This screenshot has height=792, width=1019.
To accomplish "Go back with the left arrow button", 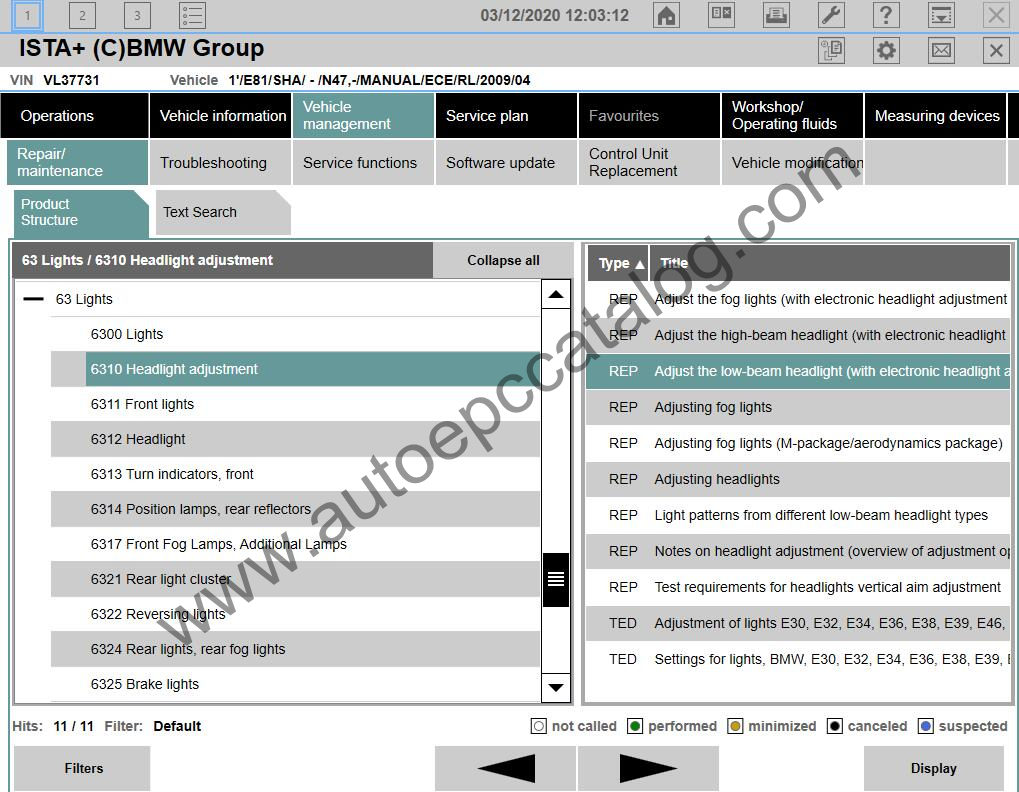I will 505,768.
